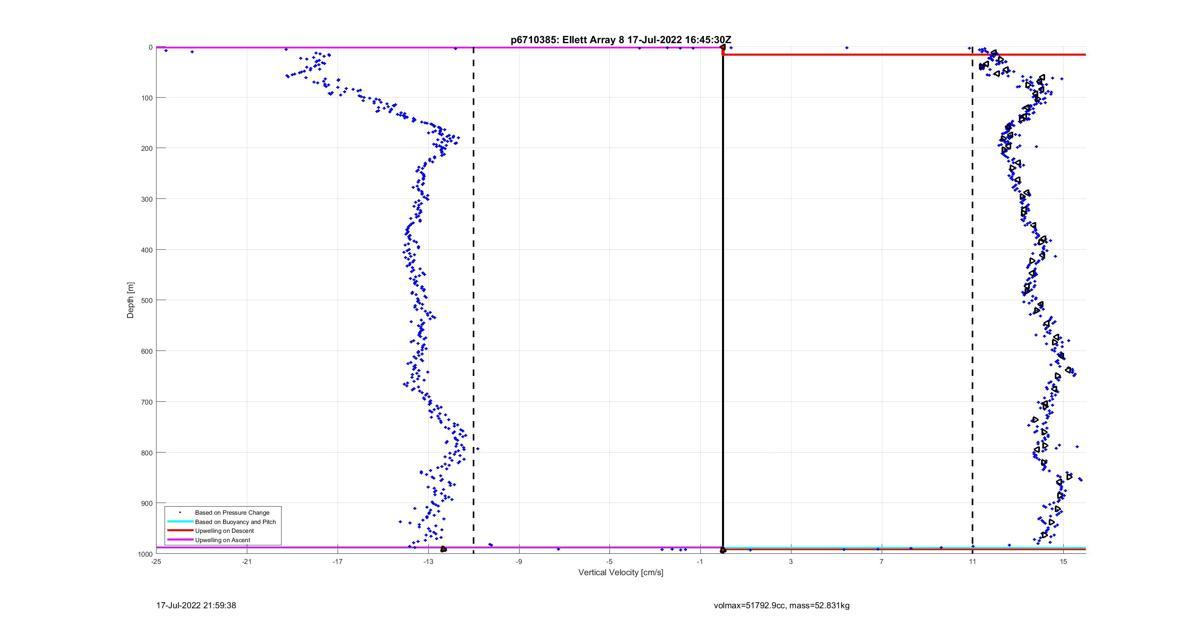Click the magenta line sample in legend
This screenshot has height=622, width=1200.
[180, 540]
